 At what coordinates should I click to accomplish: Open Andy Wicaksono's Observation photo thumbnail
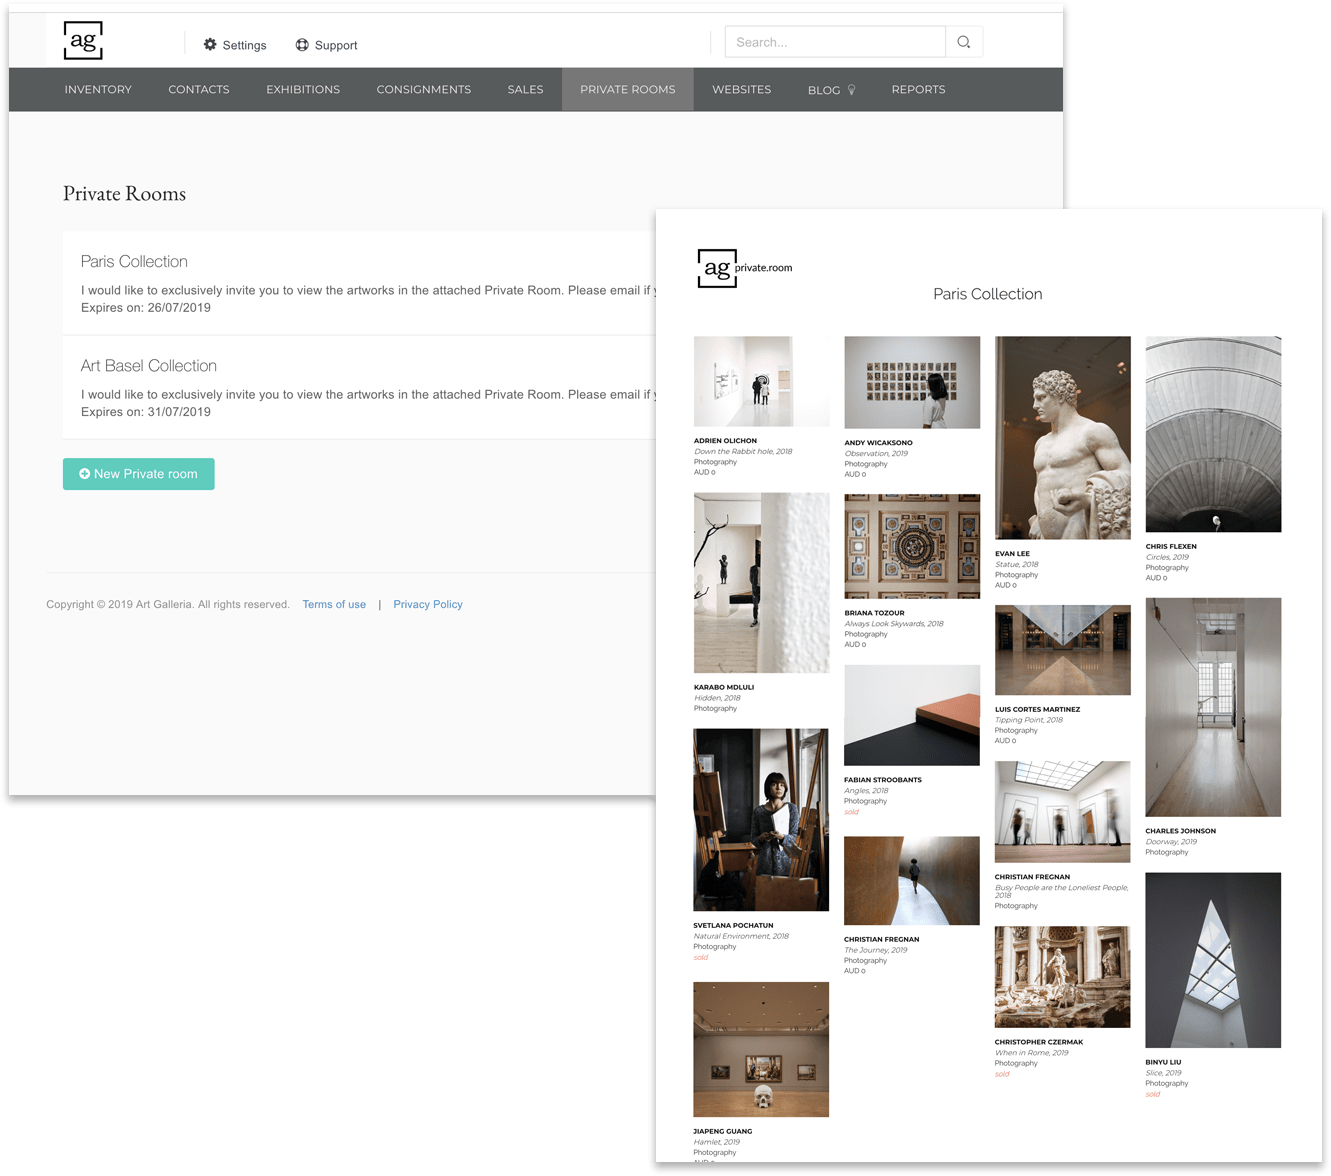[912, 382]
